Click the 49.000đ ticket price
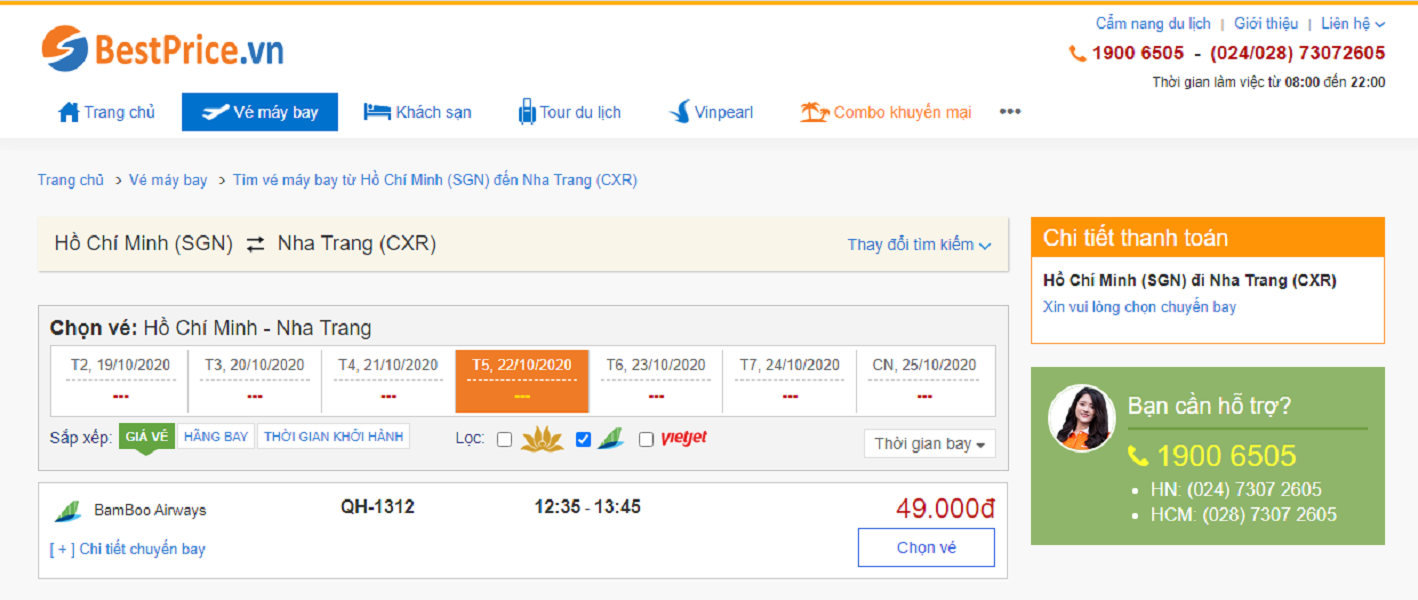Viewport: 1418px width, 600px height. coord(945,509)
